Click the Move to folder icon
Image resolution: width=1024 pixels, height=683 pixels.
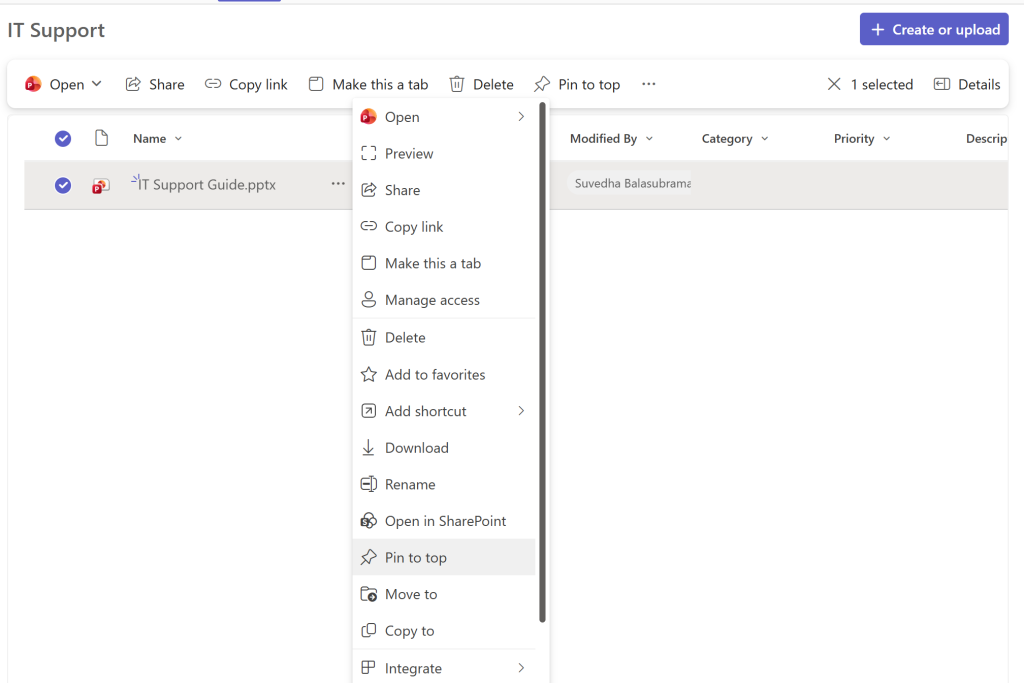tap(369, 594)
